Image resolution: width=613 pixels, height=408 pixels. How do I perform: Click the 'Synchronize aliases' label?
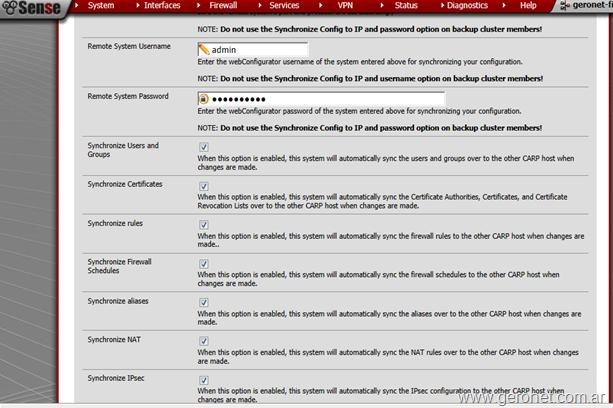118,301
